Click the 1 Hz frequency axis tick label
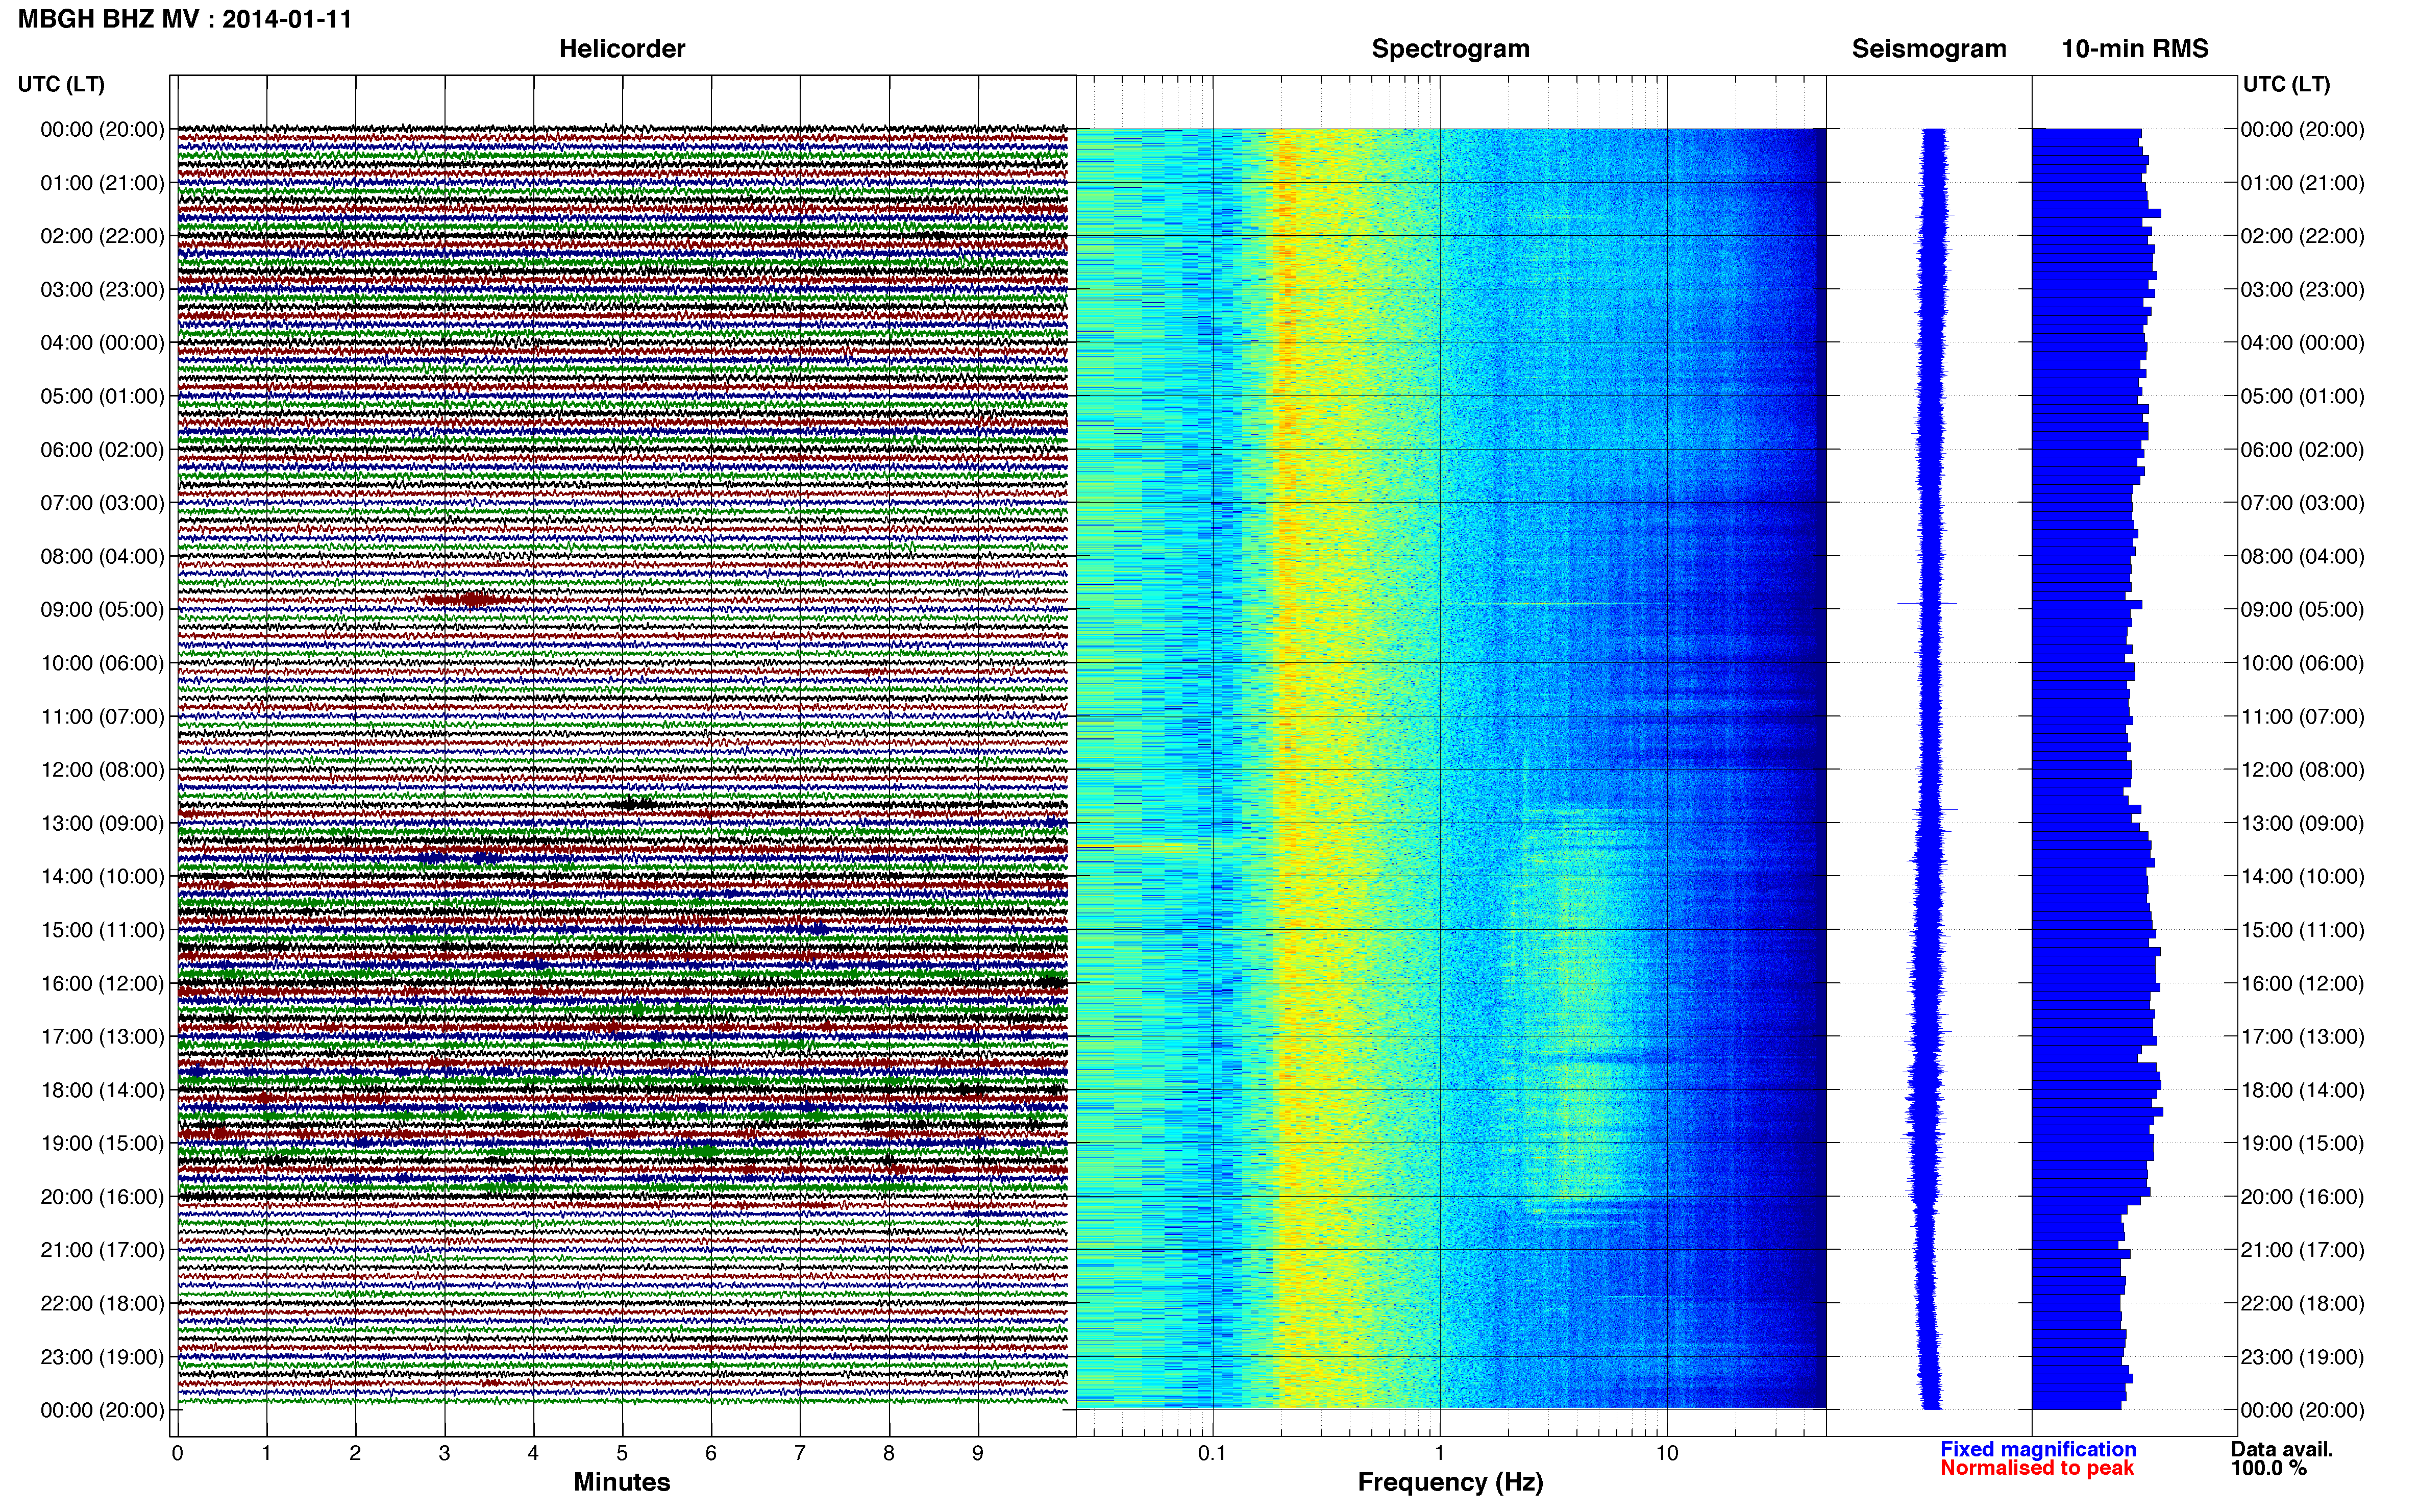2419x1512 pixels. click(x=1440, y=1453)
